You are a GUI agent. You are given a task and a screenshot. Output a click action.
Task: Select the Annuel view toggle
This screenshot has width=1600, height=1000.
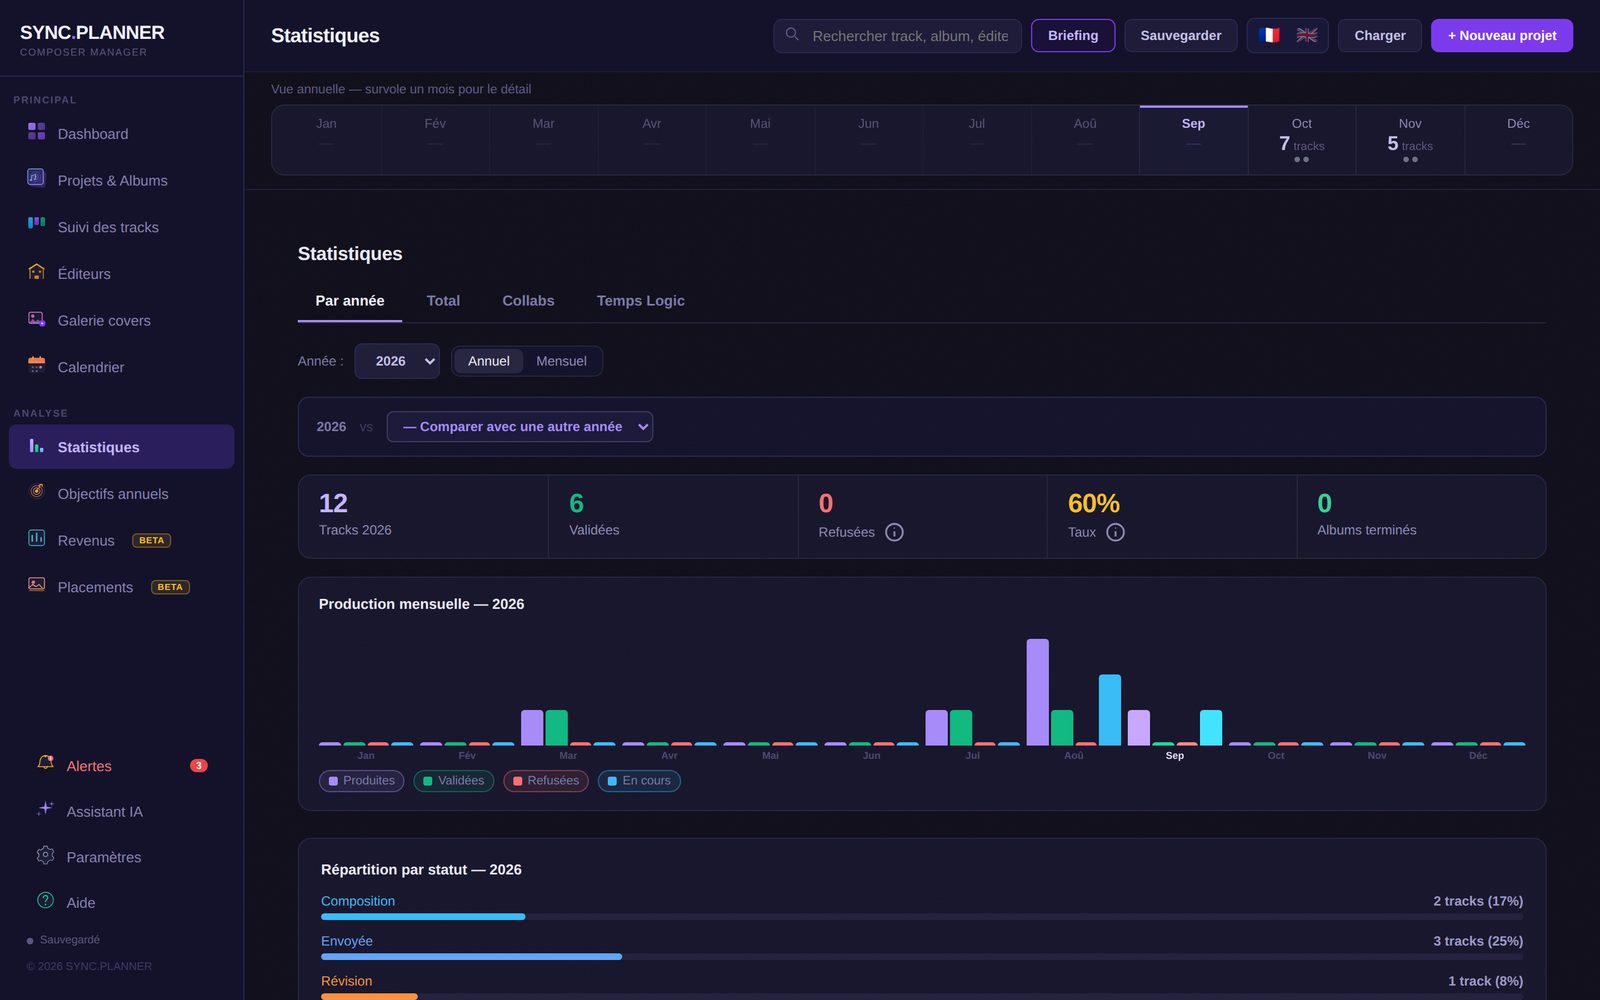pyautogui.click(x=488, y=361)
